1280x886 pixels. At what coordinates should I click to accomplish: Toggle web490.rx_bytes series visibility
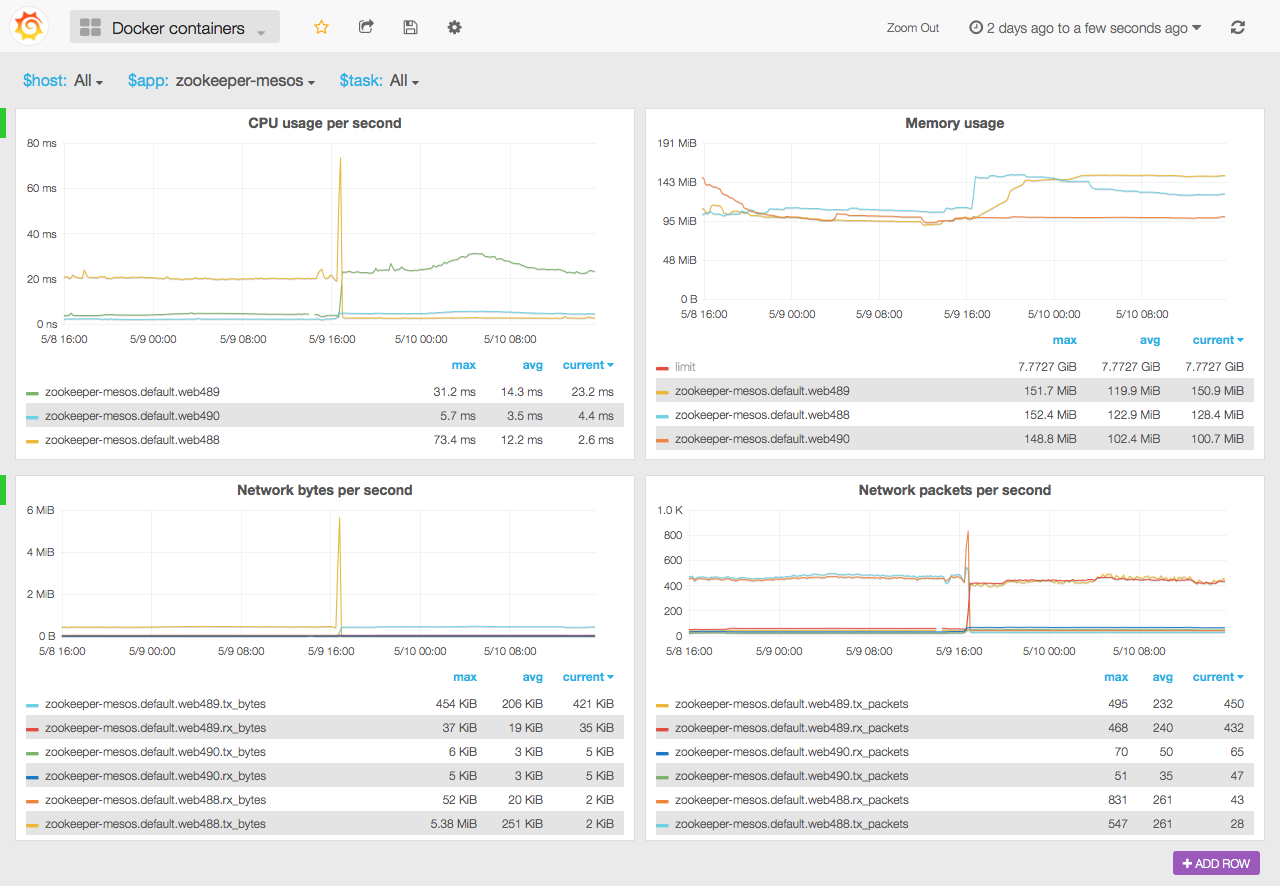coord(155,776)
